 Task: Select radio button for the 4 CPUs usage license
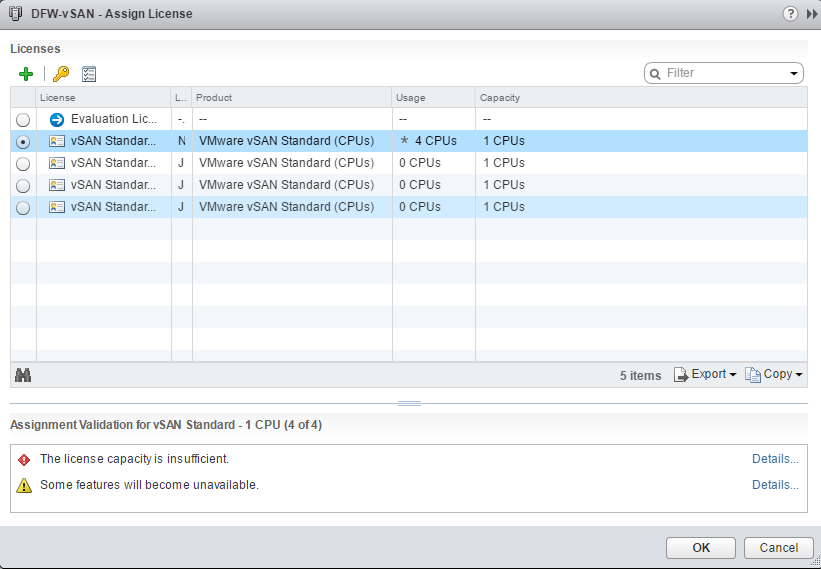[23, 142]
